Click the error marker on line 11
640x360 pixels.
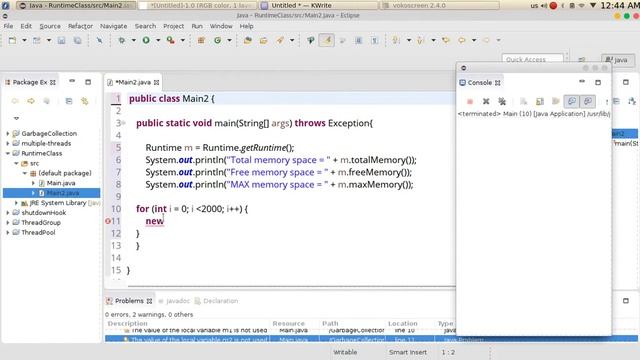(108, 221)
